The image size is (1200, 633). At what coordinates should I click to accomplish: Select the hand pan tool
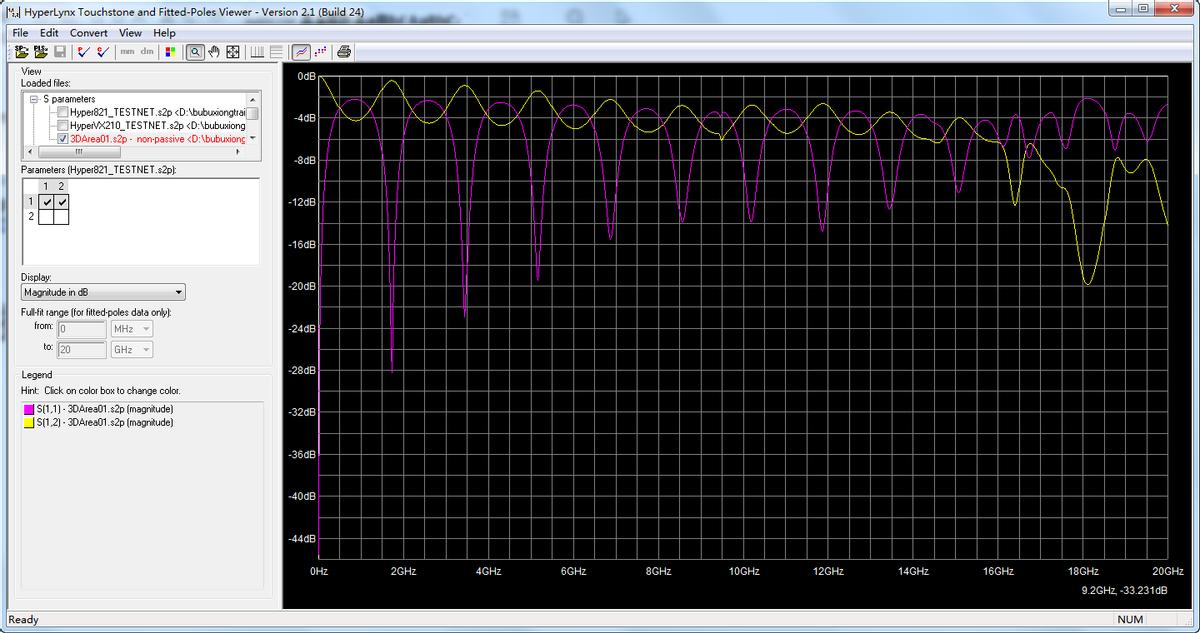[214, 52]
